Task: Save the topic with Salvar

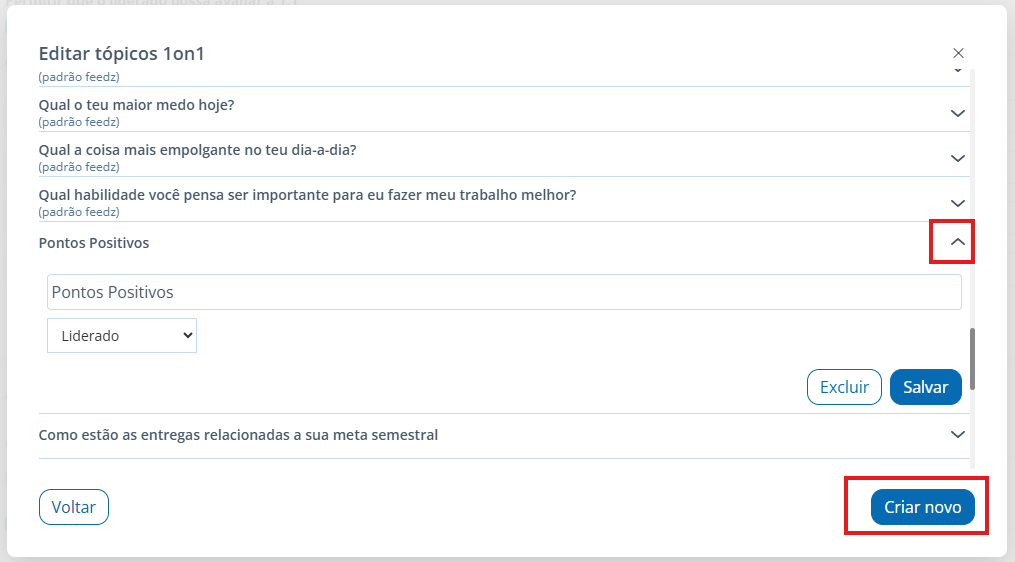Action: tap(926, 387)
